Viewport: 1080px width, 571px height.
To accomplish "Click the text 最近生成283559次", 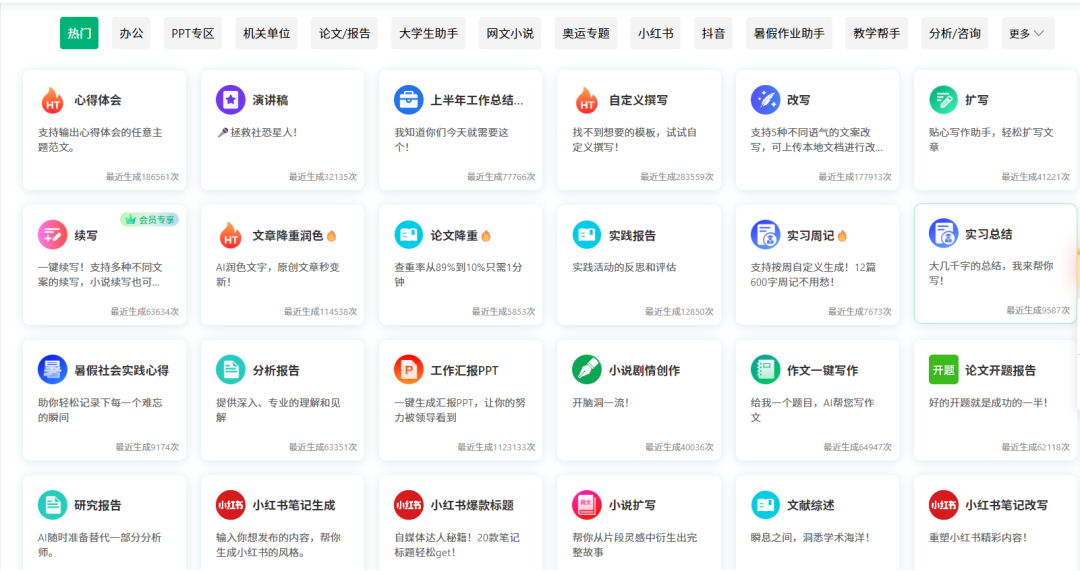I will point(677,177).
